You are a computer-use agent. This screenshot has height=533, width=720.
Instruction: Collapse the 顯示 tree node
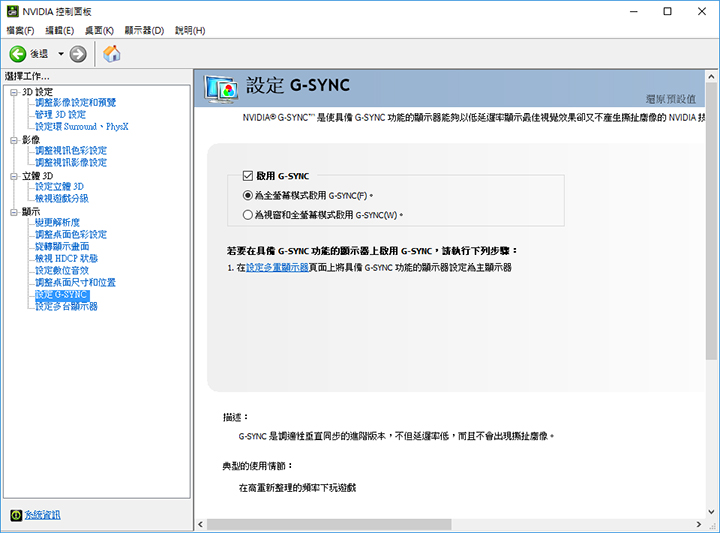tap(14, 212)
